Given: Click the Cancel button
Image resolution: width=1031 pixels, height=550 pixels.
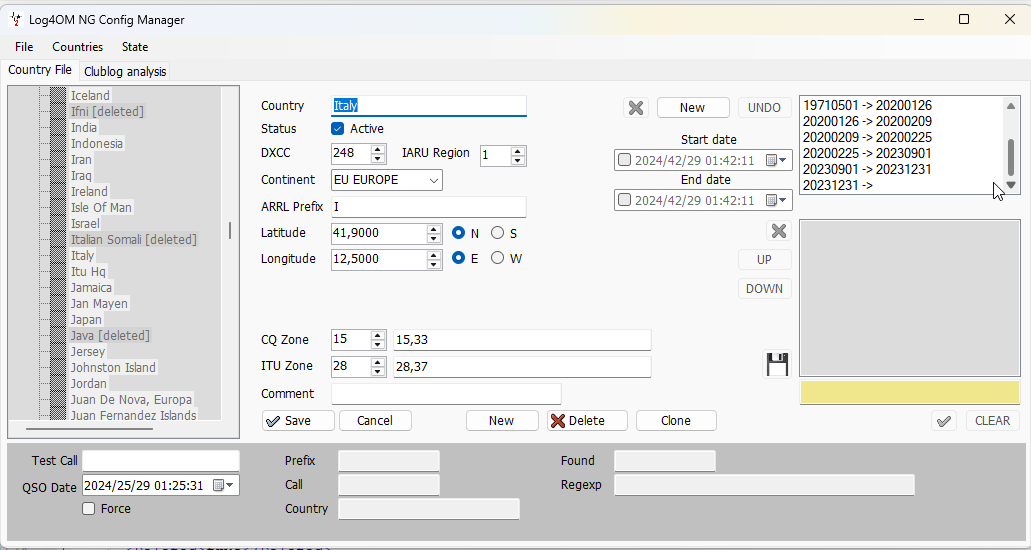Looking at the screenshot, I should [375, 420].
